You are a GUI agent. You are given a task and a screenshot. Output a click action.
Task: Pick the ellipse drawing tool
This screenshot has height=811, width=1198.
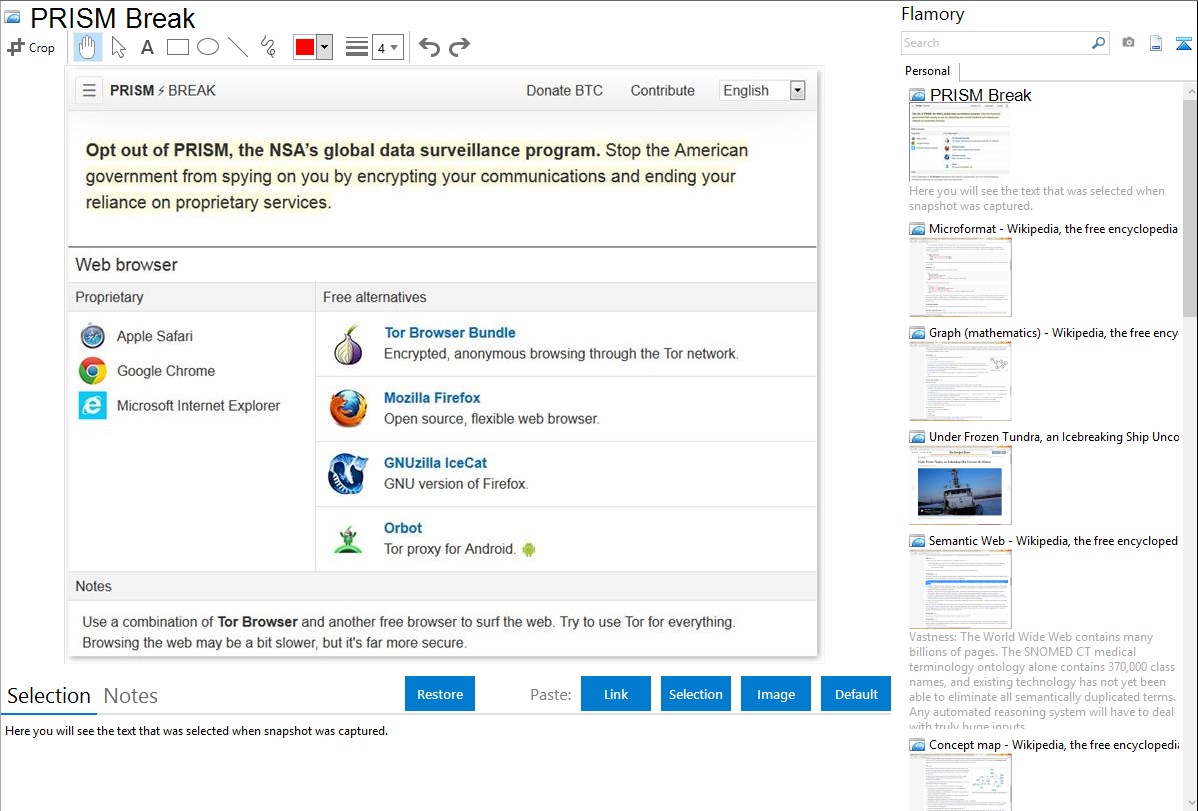coord(208,47)
